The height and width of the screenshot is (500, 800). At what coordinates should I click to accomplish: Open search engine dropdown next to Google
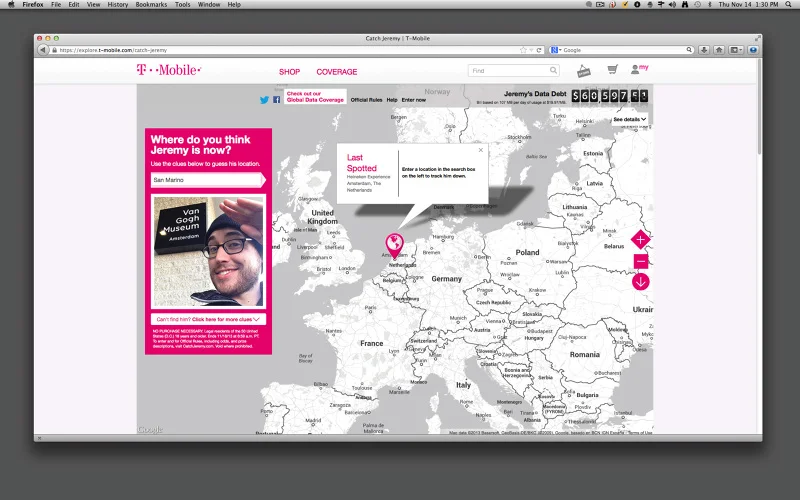click(x=556, y=50)
